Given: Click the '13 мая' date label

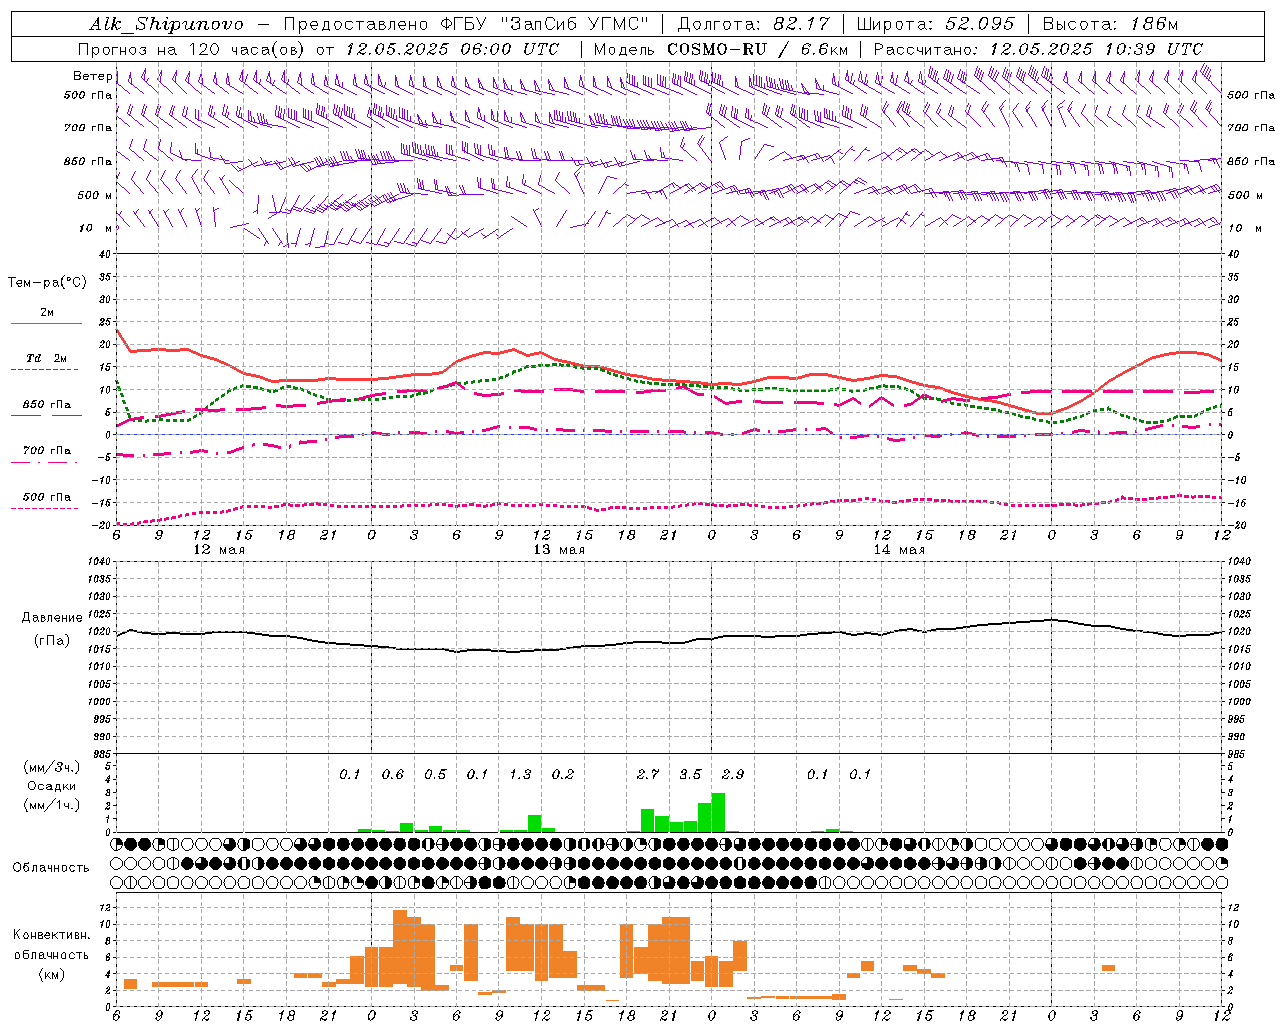Looking at the screenshot, I should [559, 550].
